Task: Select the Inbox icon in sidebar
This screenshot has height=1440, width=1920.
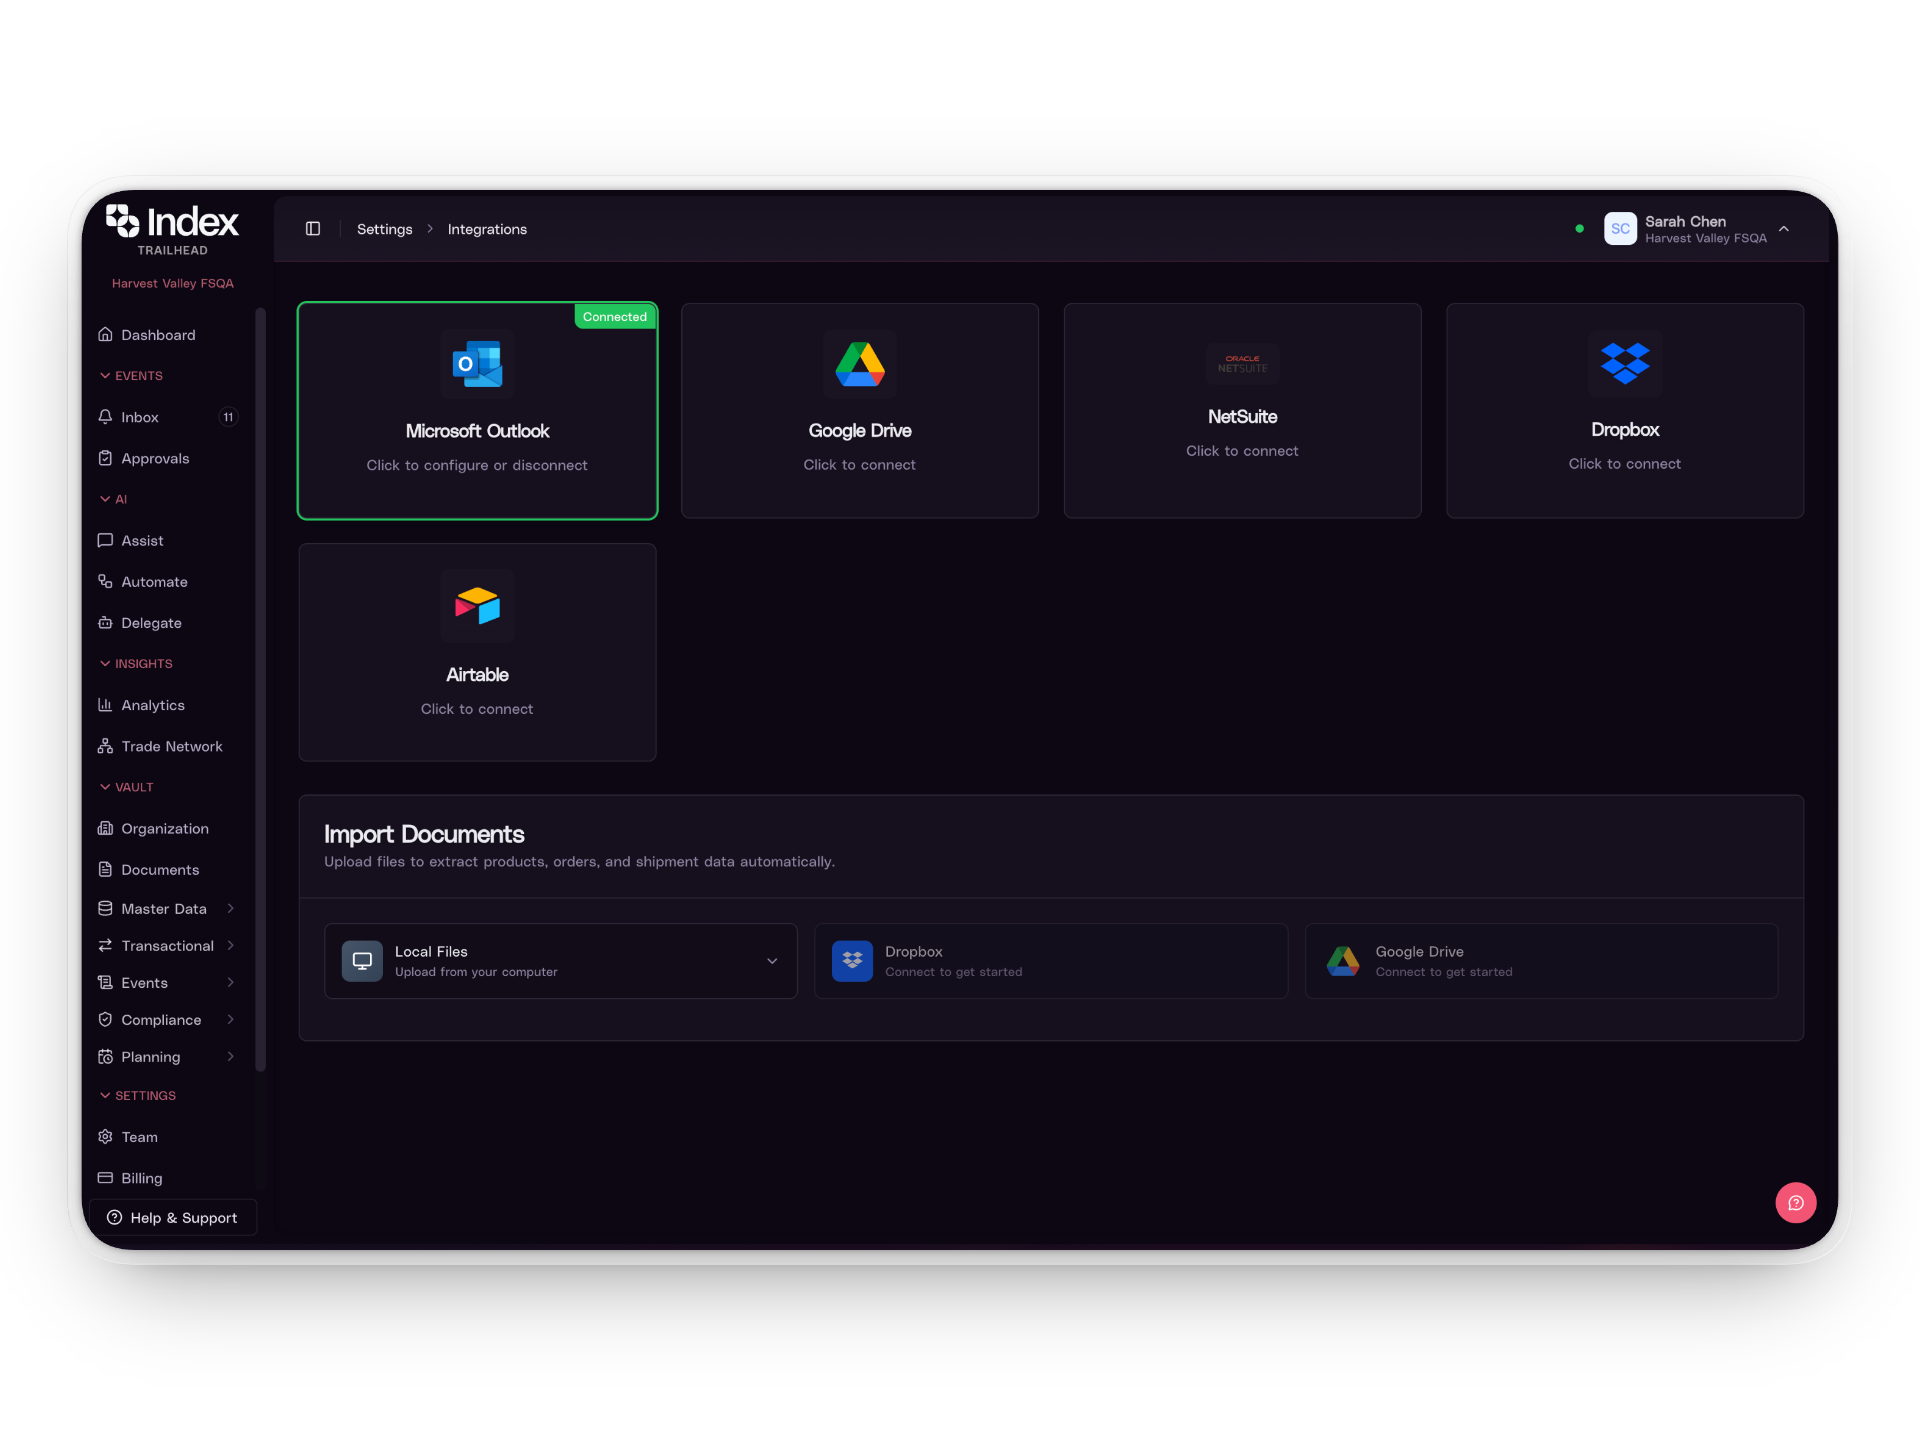Action: pyautogui.click(x=106, y=417)
